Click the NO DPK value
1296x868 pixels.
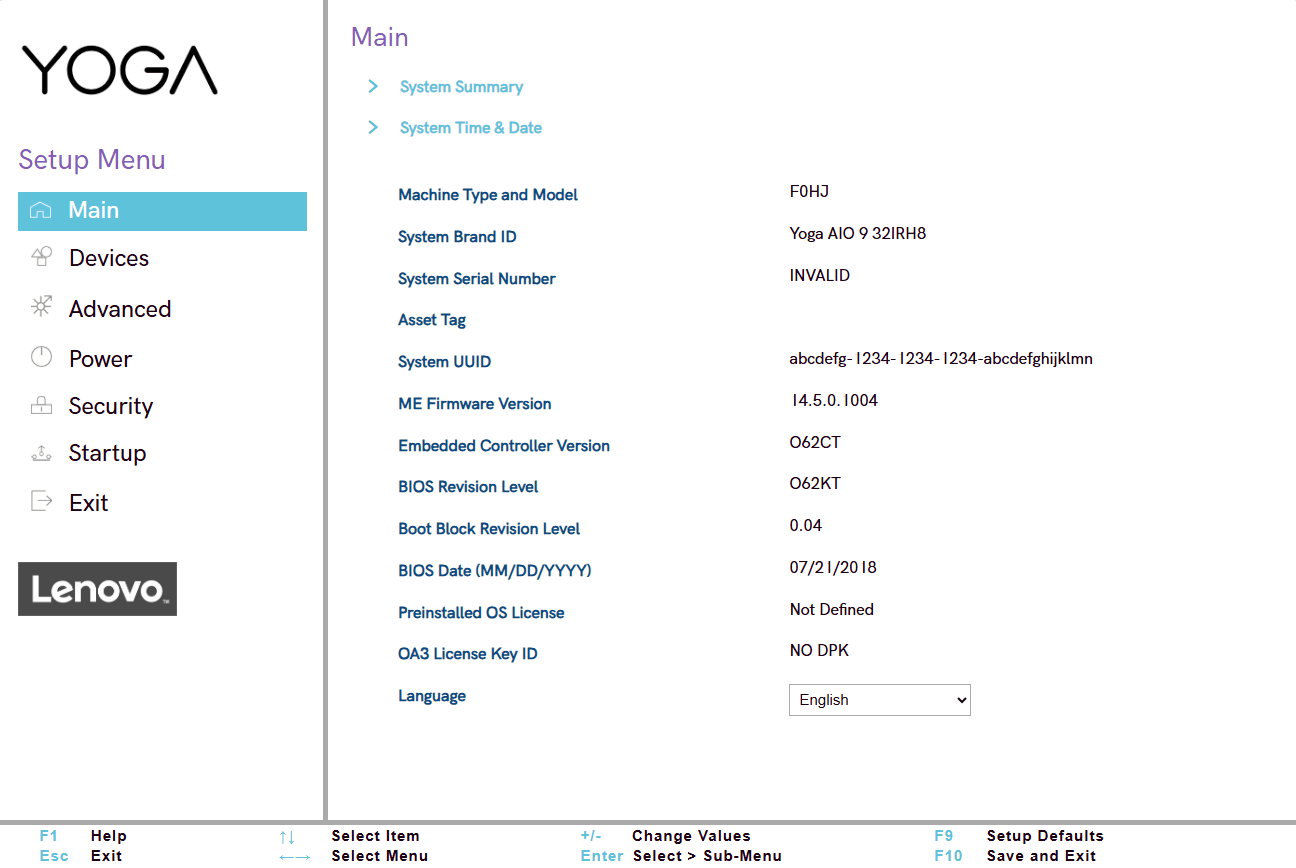819,650
